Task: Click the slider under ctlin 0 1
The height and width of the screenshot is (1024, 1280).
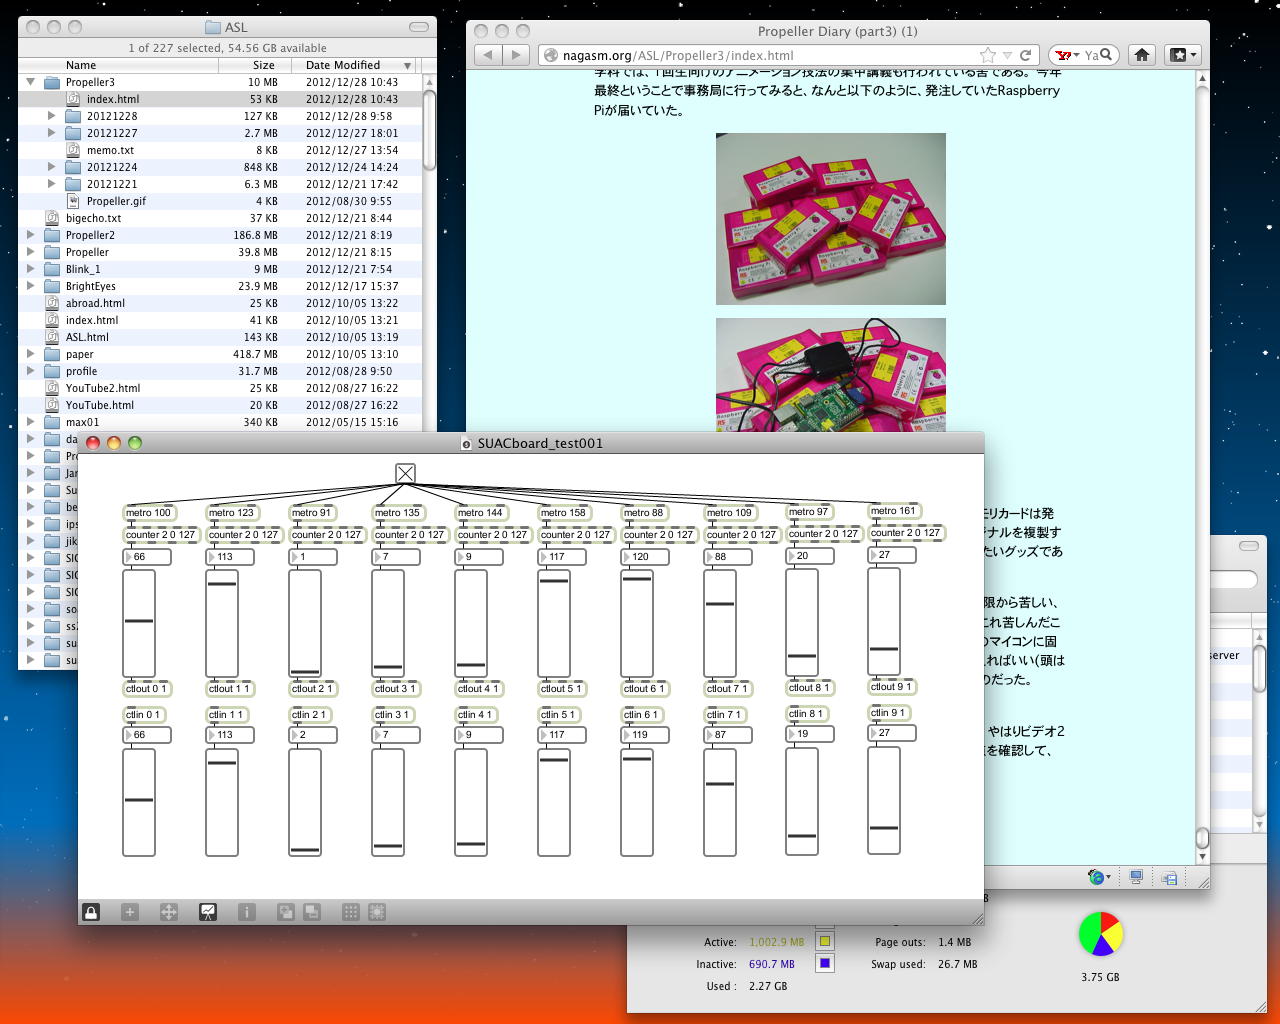Action: tap(139, 802)
